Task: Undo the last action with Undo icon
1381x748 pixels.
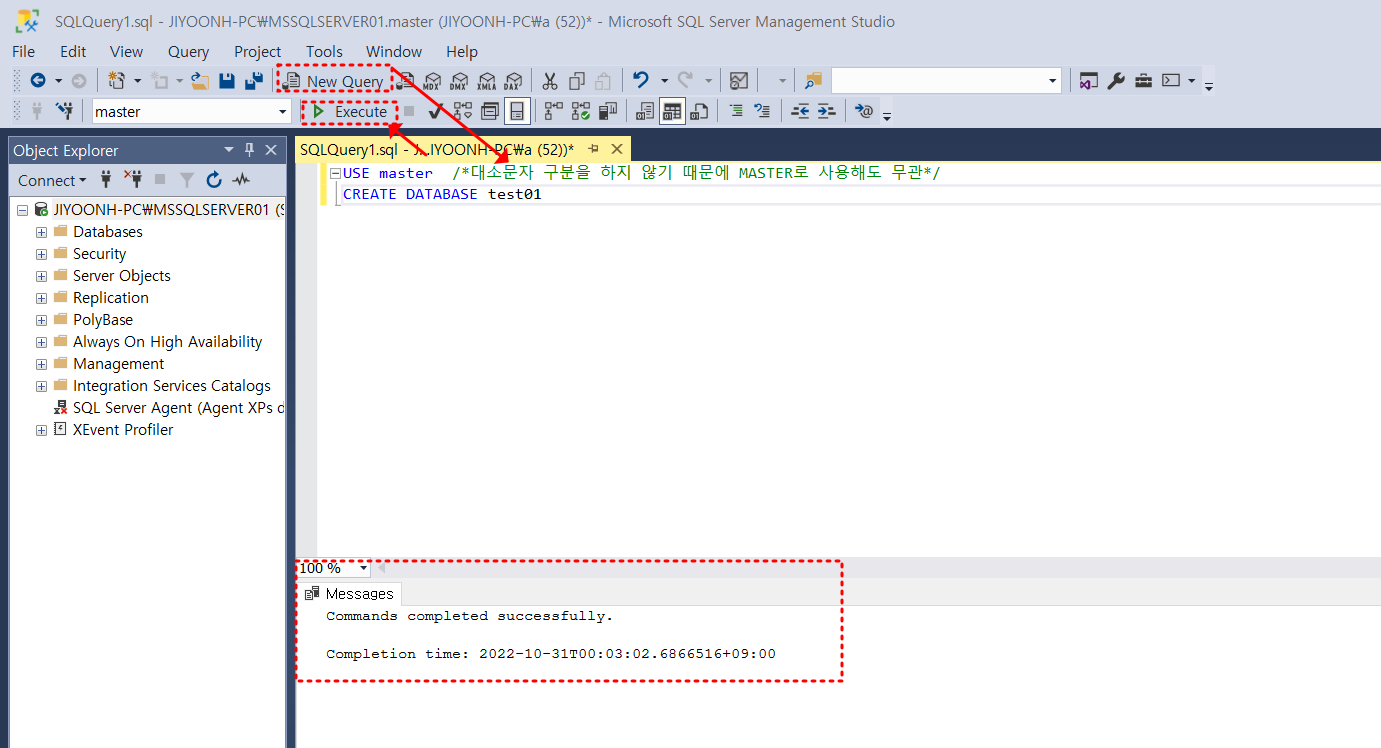Action: [x=641, y=81]
